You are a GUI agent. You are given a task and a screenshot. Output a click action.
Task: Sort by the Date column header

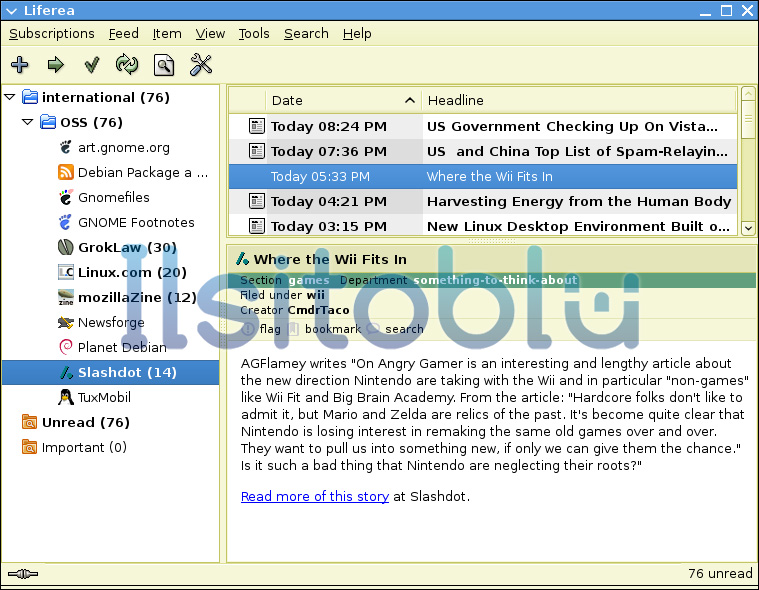tap(344, 100)
